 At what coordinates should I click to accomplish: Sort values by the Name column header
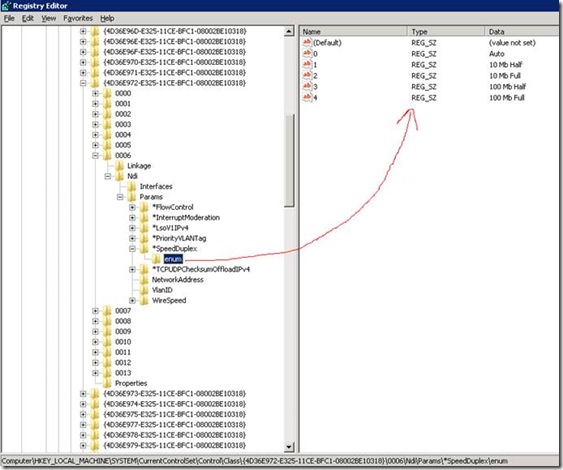pyautogui.click(x=353, y=32)
